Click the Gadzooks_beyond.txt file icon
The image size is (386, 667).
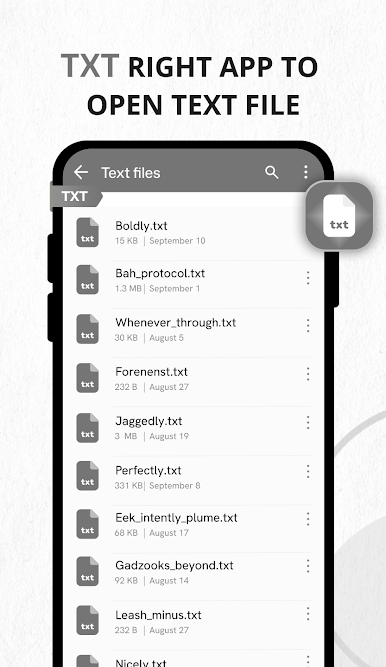(x=88, y=571)
